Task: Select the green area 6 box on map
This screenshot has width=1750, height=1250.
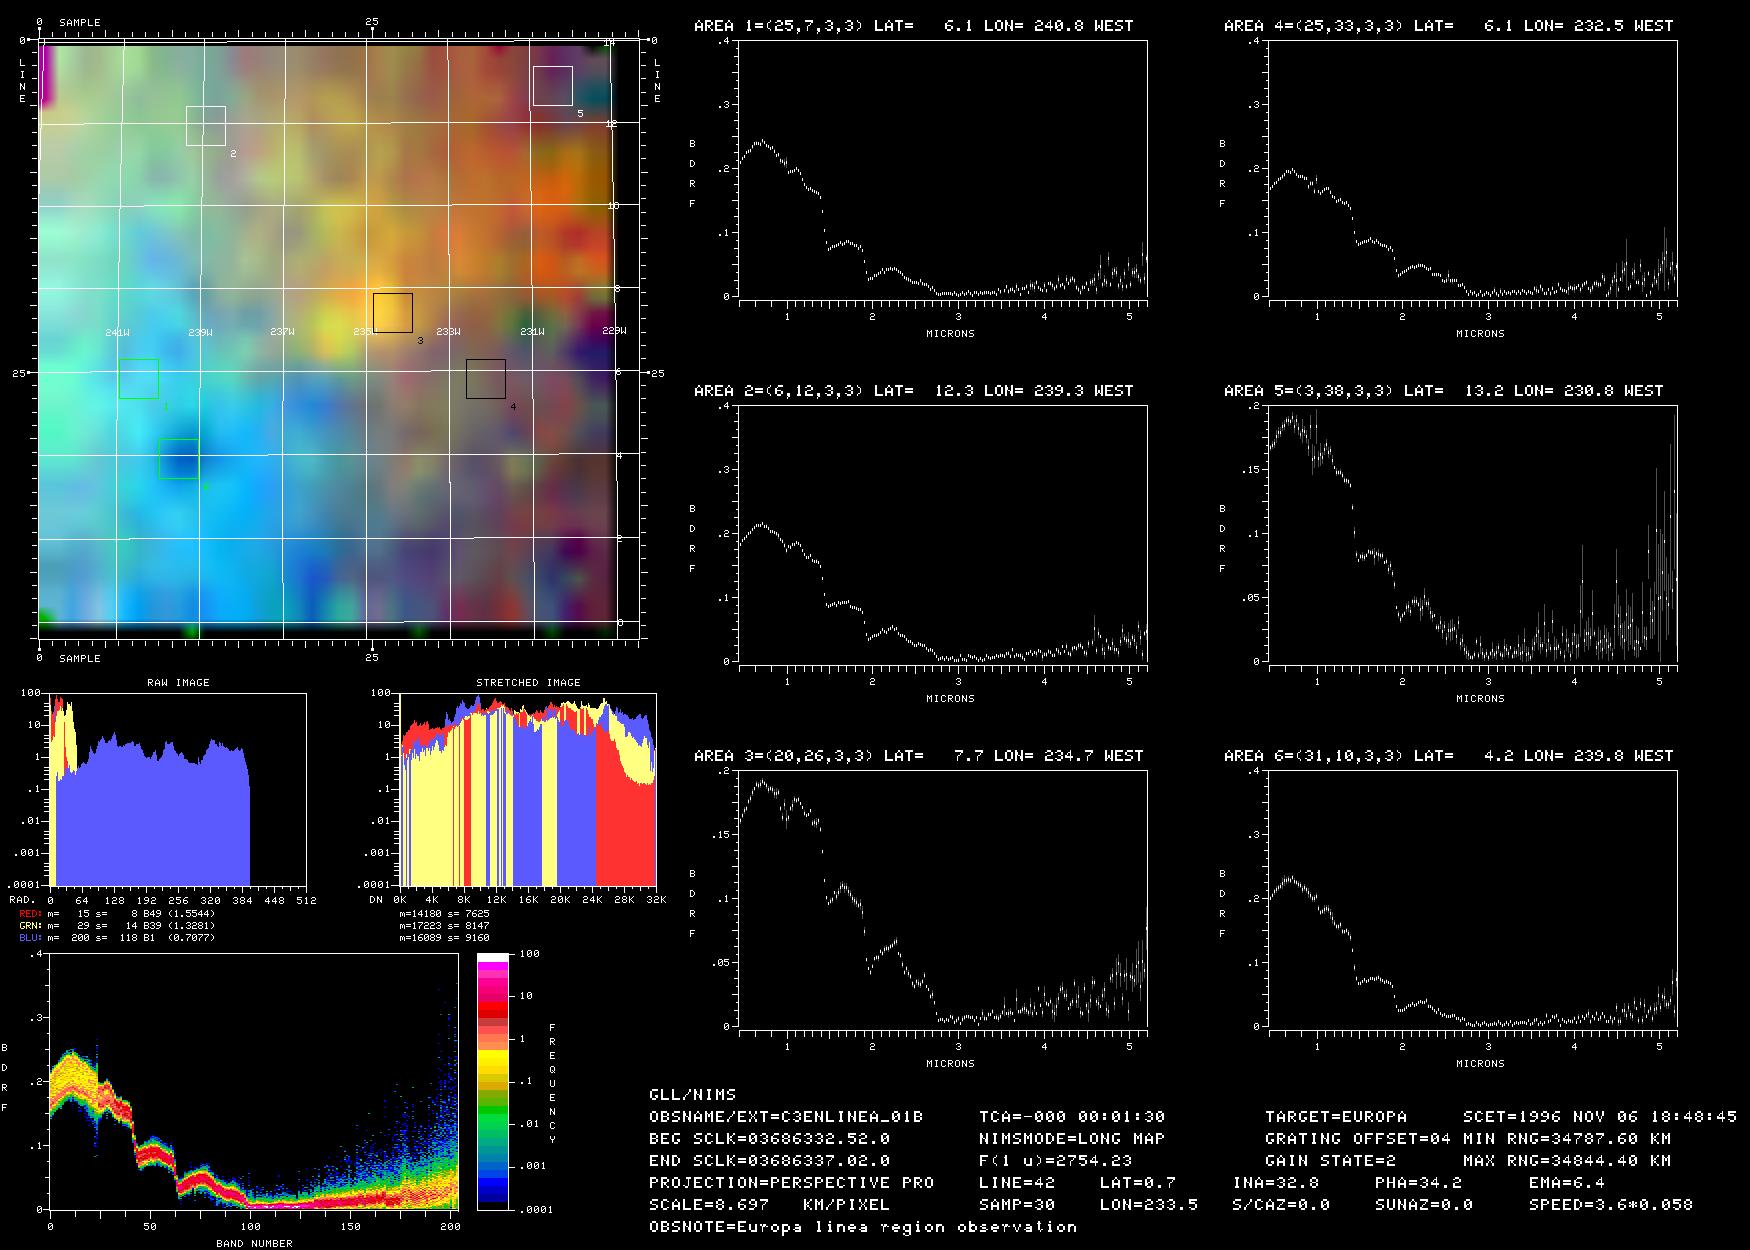Action: [179, 459]
